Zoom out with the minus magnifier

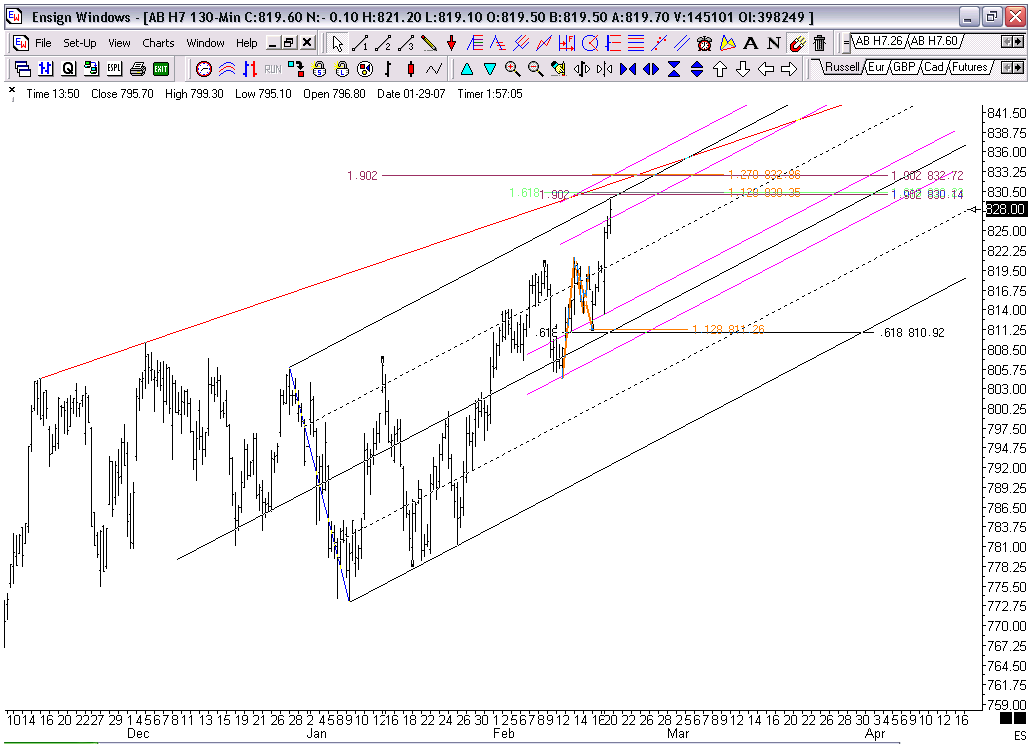pos(536,68)
